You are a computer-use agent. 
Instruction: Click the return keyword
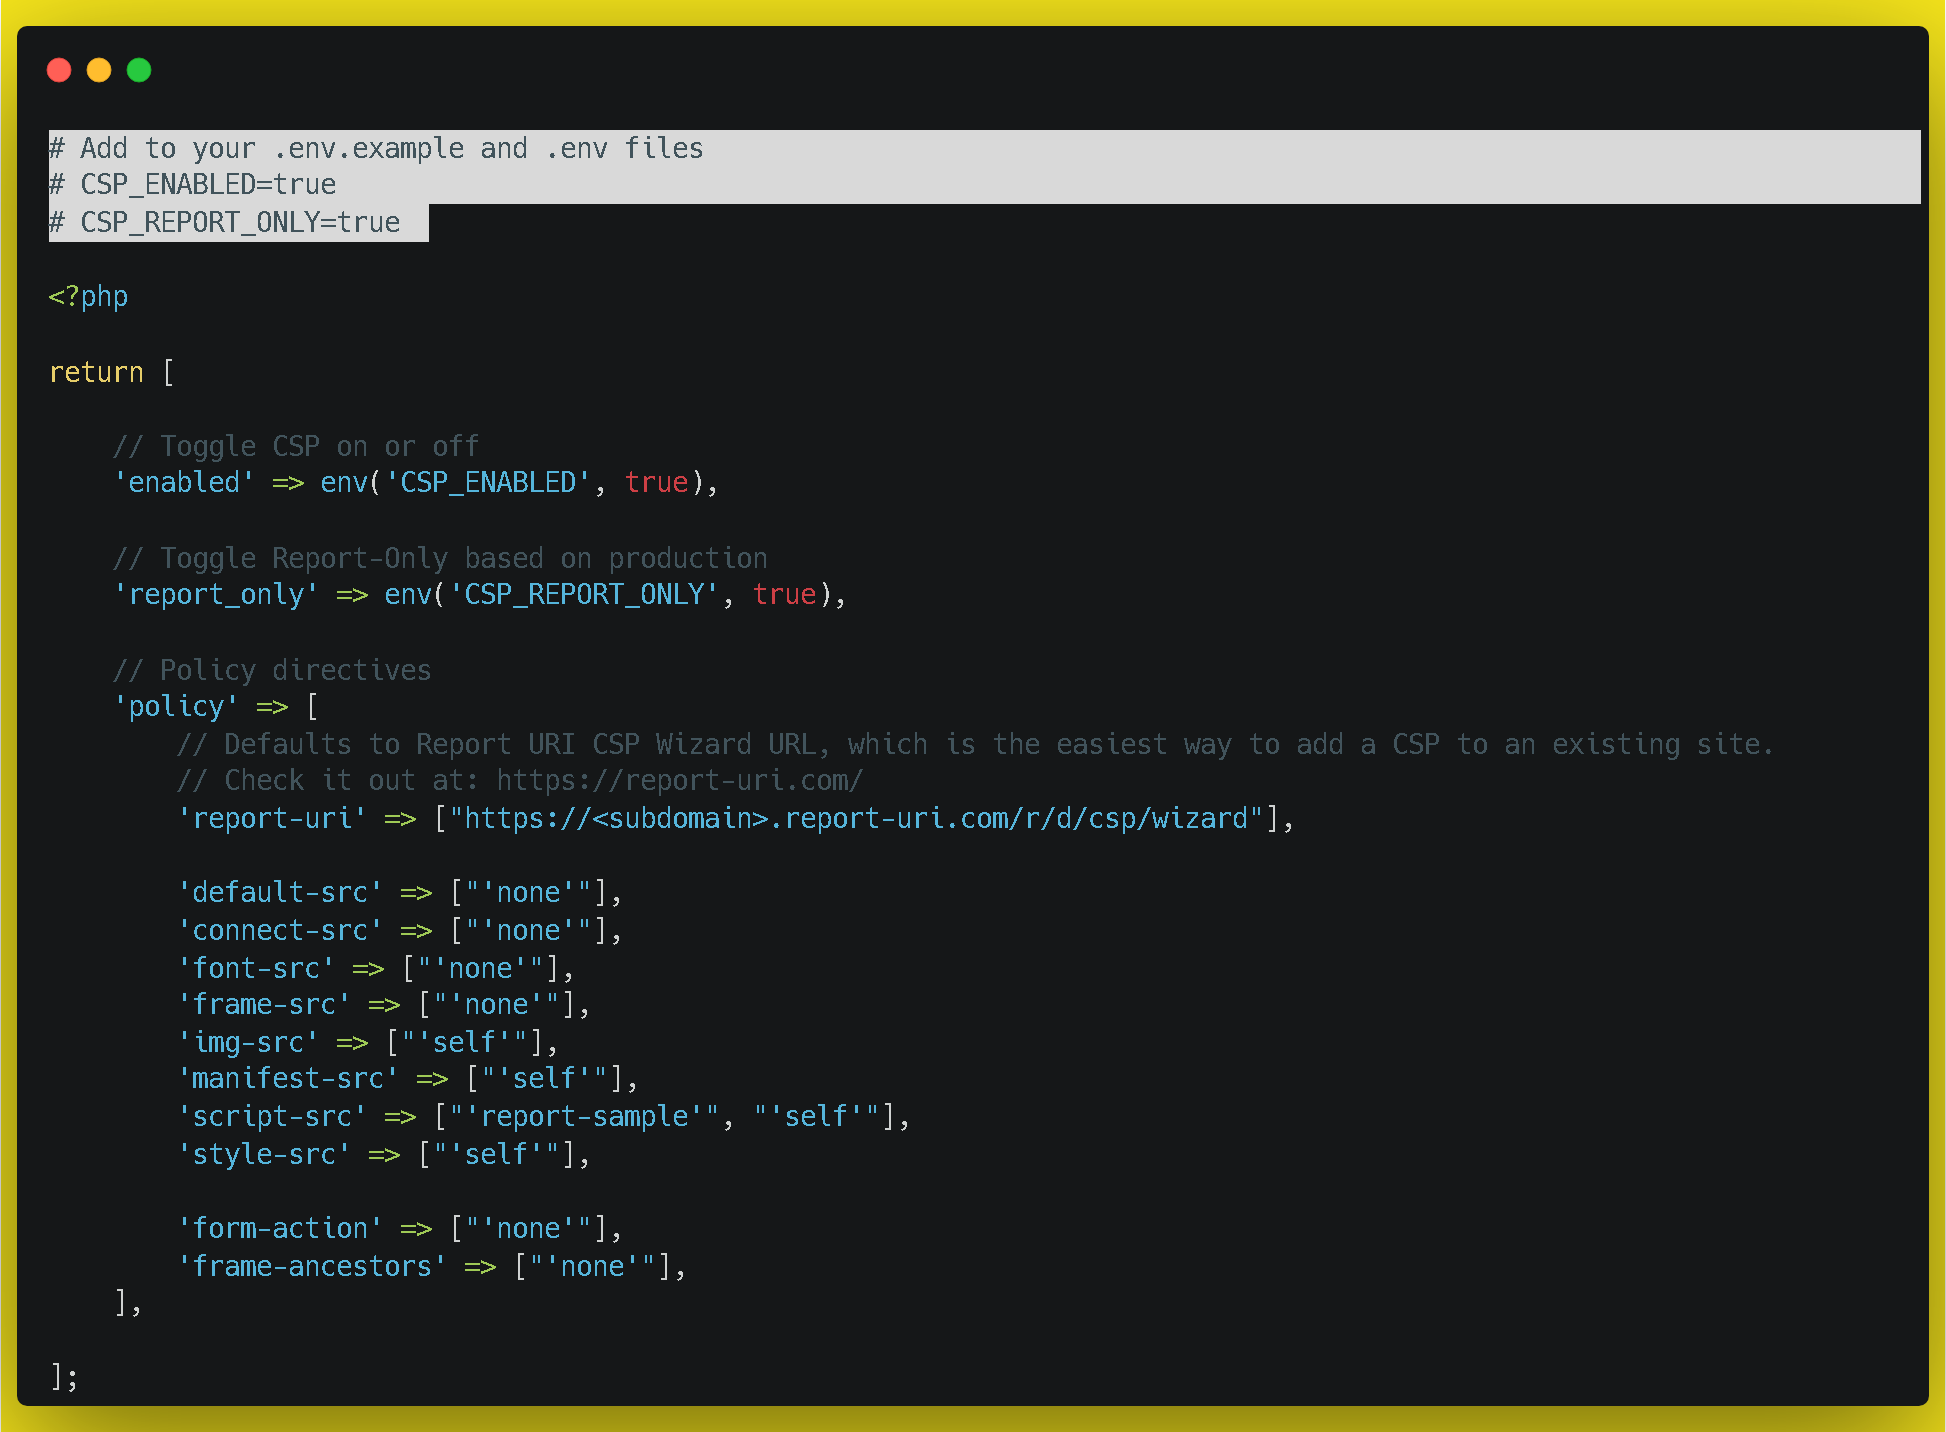pos(96,372)
